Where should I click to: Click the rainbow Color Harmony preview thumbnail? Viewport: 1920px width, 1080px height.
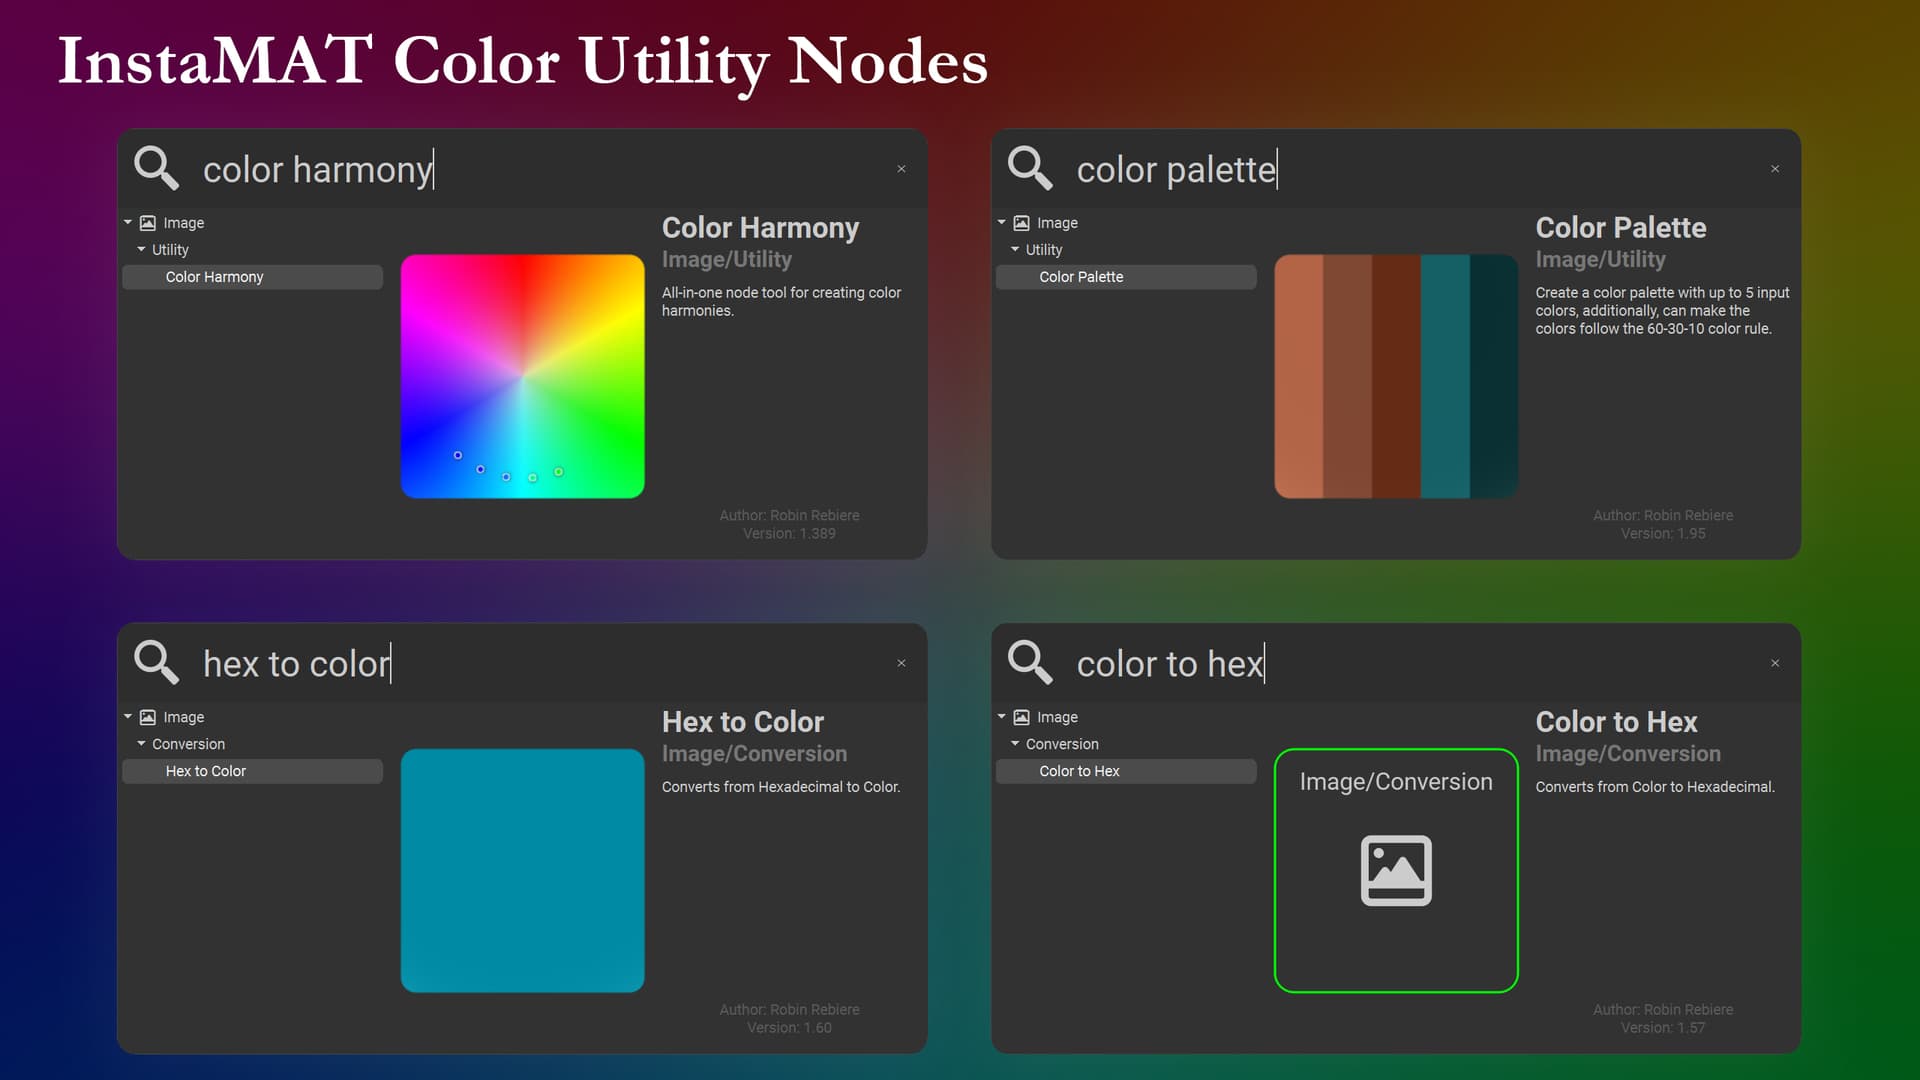[522, 376]
